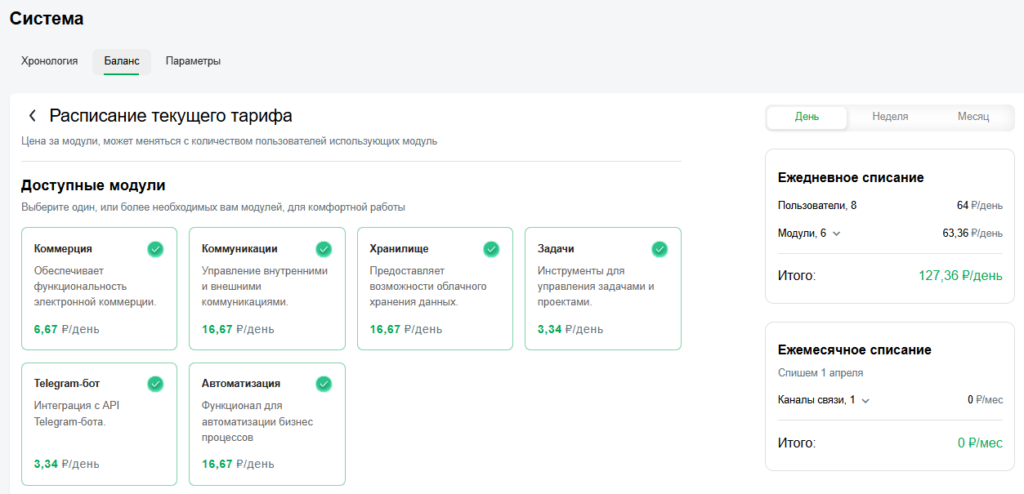Uncheck the Автоматизация module checkmark
Screen dimensions: 1024x494
pyautogui.click(x=323, y=383)
